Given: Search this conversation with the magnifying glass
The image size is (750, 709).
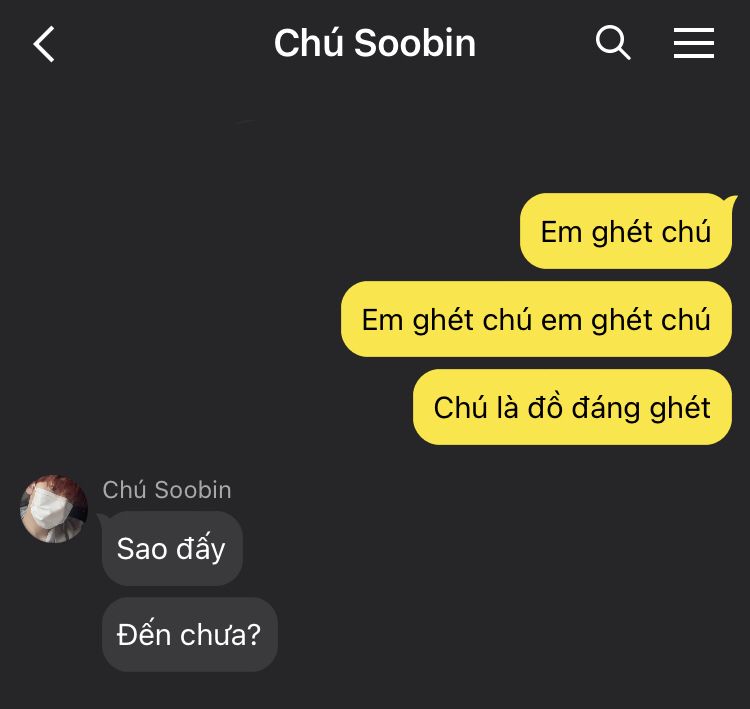Looking at the screenshot, I should pyautogui.click(x=613, y=43).
